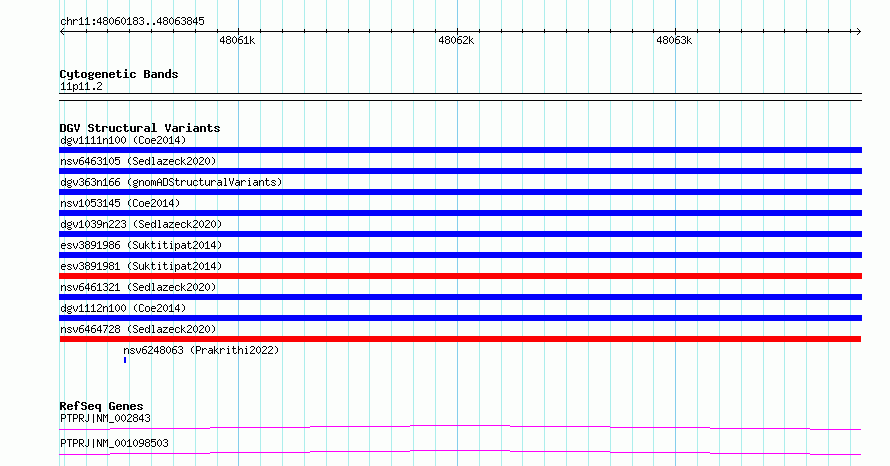Click the PTPRJ|NM_002843 gene label

tap(105, 418)
